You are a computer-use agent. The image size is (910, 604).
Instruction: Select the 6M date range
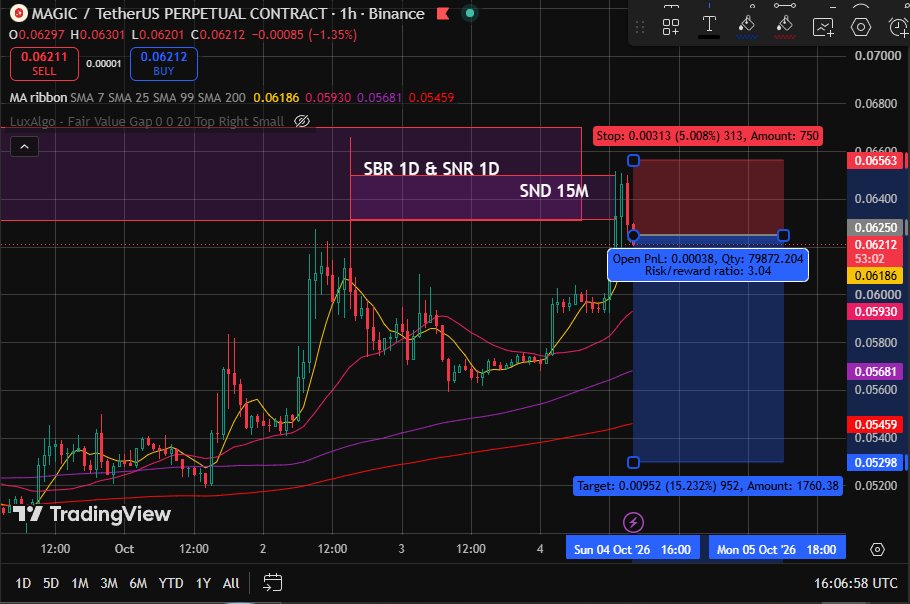(x=138, y=583)
